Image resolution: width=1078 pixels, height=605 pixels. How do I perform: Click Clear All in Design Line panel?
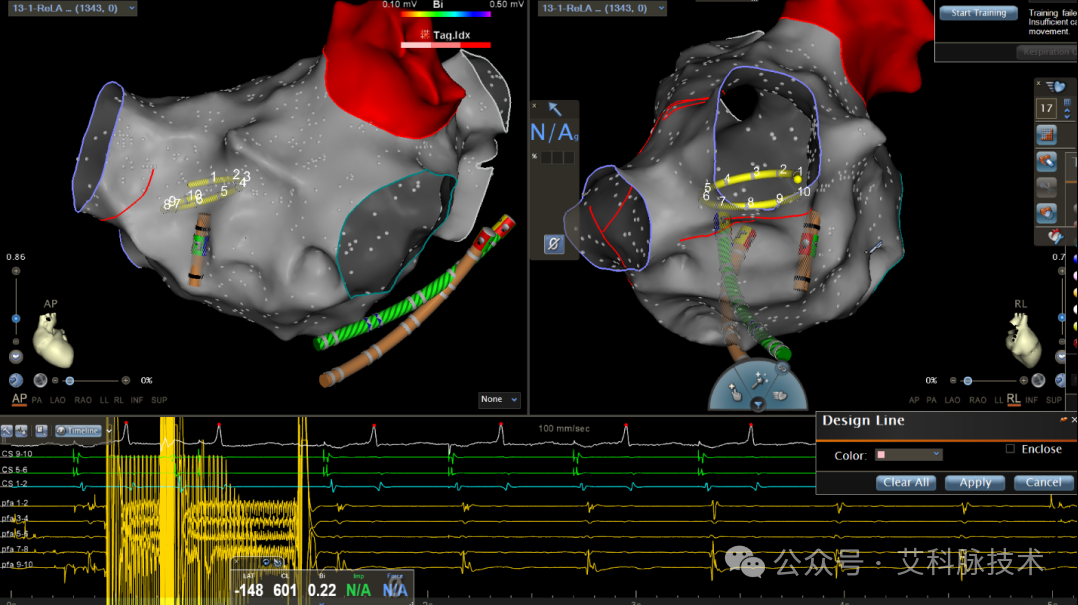905,483
